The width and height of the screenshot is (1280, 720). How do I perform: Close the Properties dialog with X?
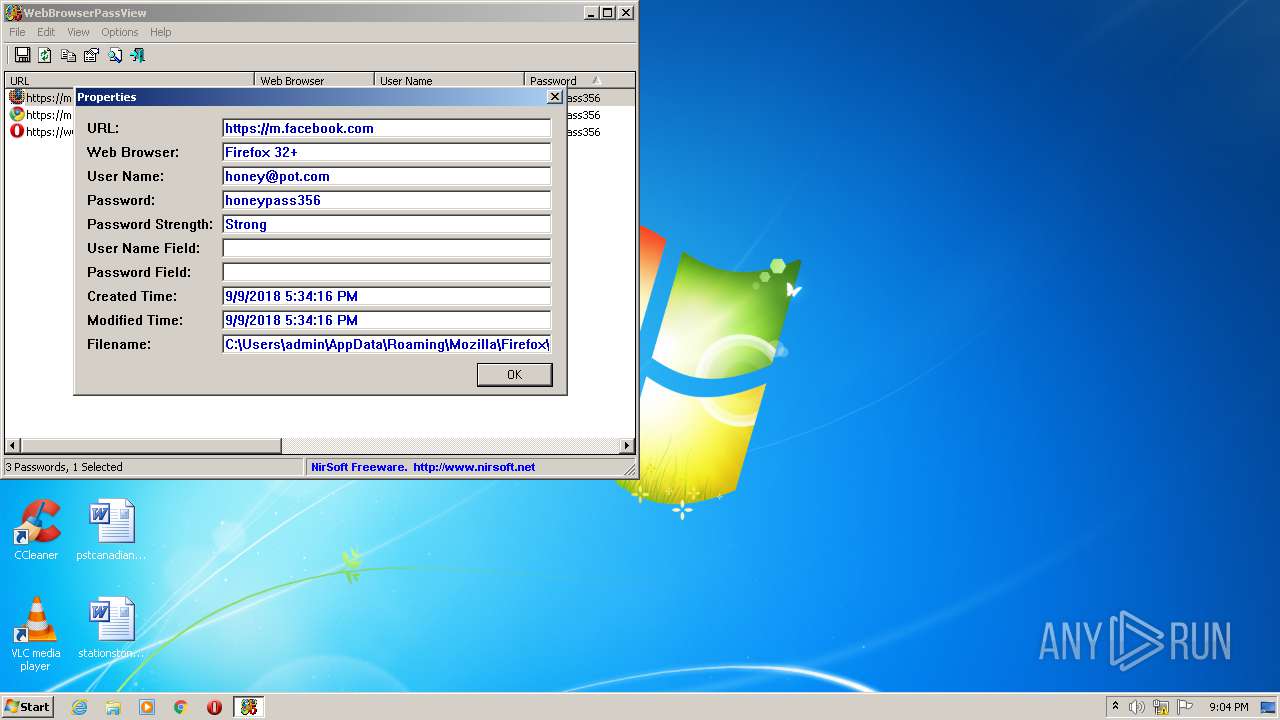[555, 97]
